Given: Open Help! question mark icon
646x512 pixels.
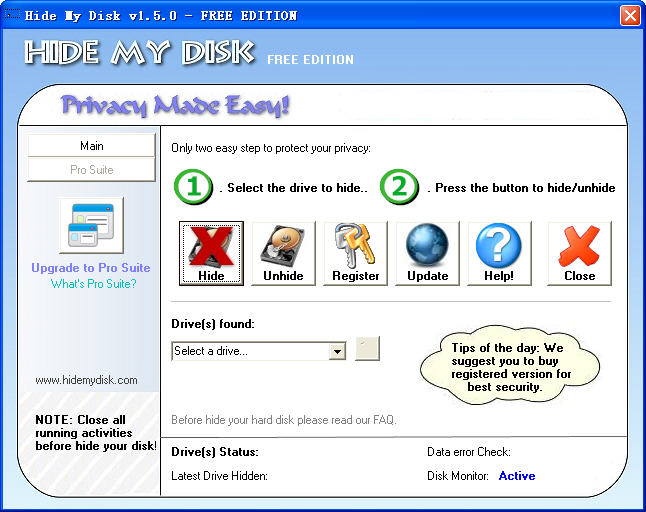Looking at the screenshot, I should pyautogui.click(x=499, y=253).
